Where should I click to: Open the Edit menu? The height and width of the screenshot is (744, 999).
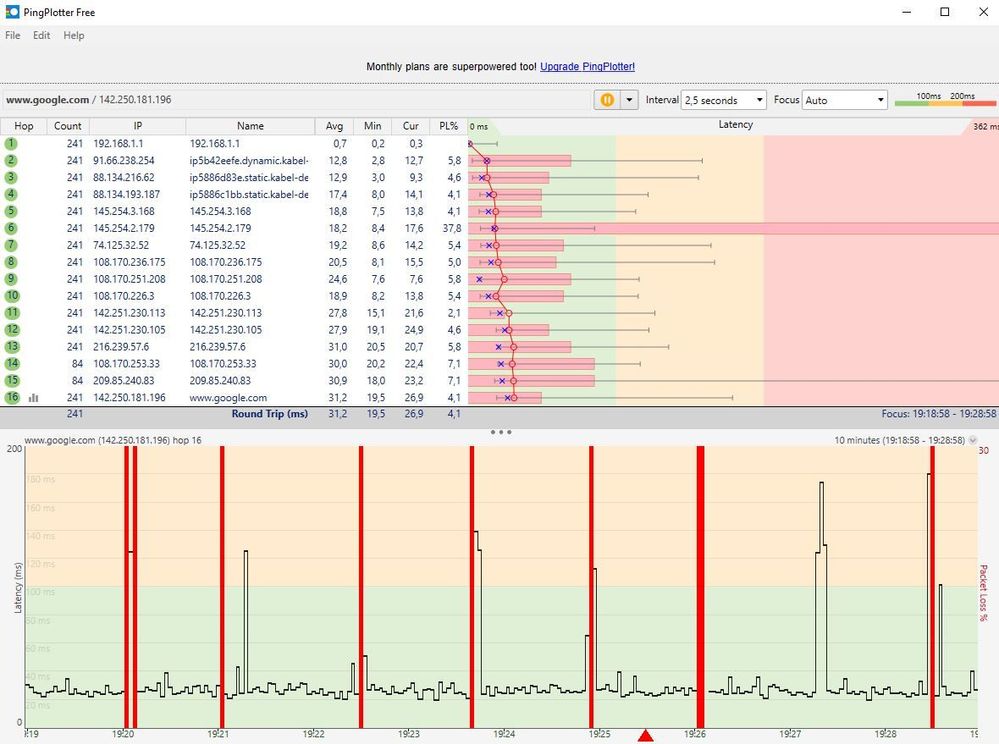point(41,36)
